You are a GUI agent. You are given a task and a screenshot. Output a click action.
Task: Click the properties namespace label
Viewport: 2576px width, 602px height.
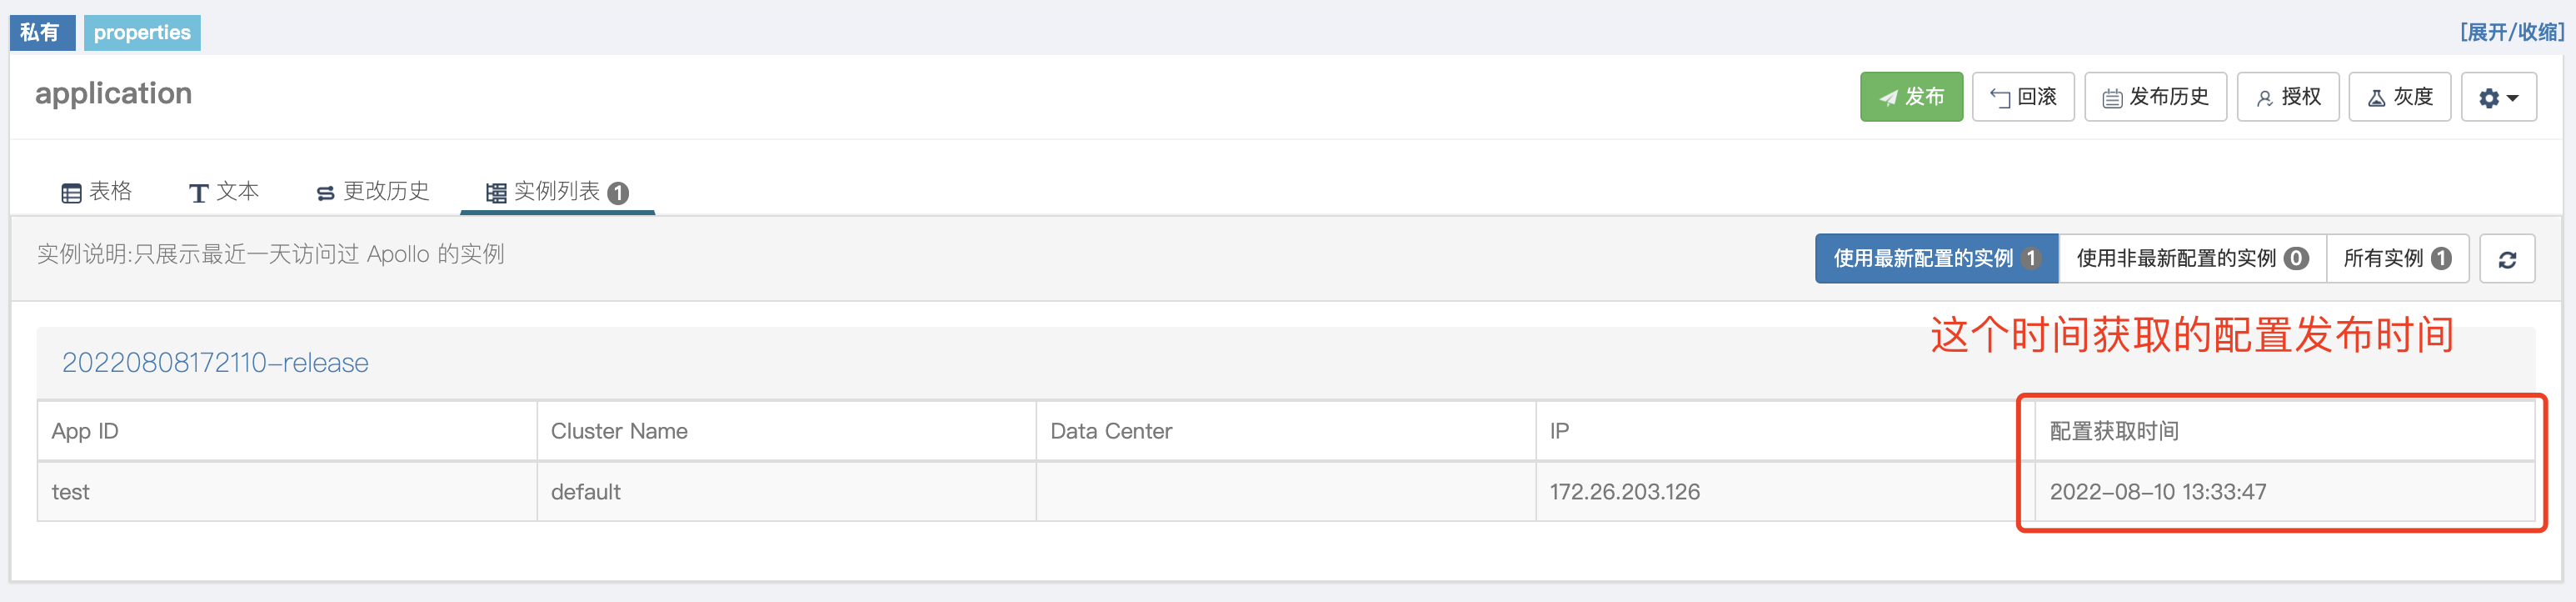142,32
